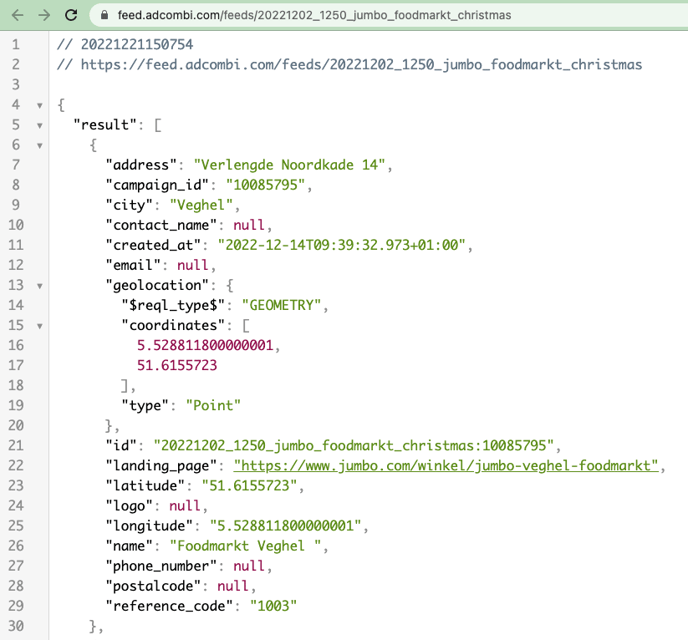
Task: Click the "geolocation" key name
Action: (157, 285)
